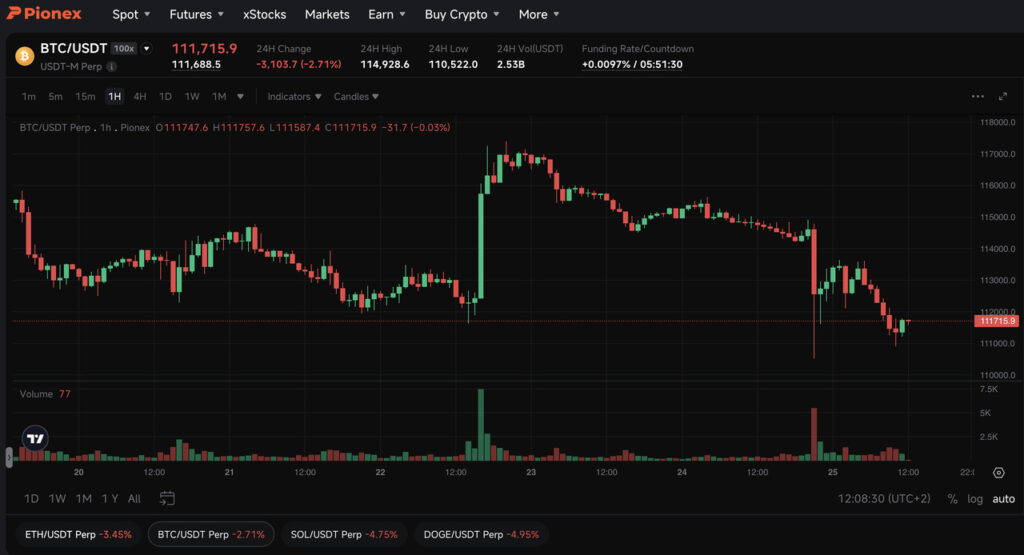1024x555 pixels.
Task: Select the 1W timeframe in top toolbar
Action: pyautogui.click(x=191, y=97)
